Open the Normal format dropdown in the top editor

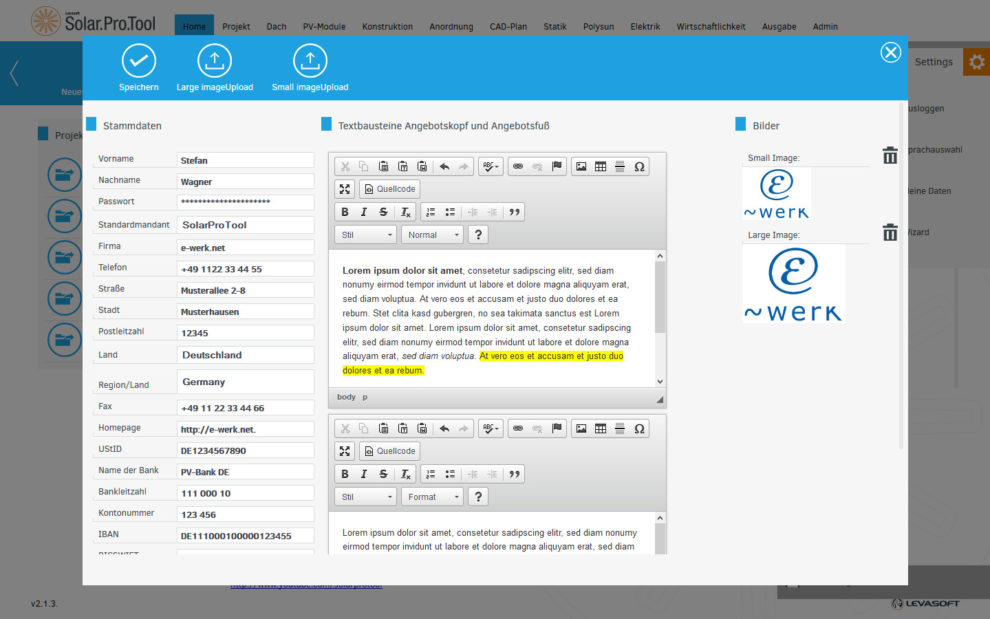point(432,235)
